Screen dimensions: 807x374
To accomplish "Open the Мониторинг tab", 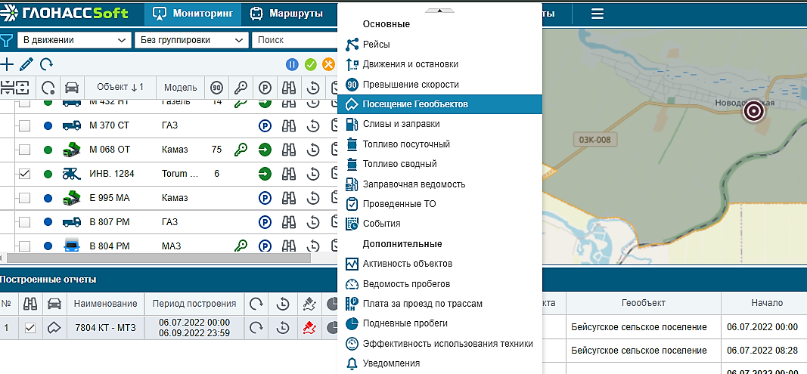I will (x=192, y=14).
